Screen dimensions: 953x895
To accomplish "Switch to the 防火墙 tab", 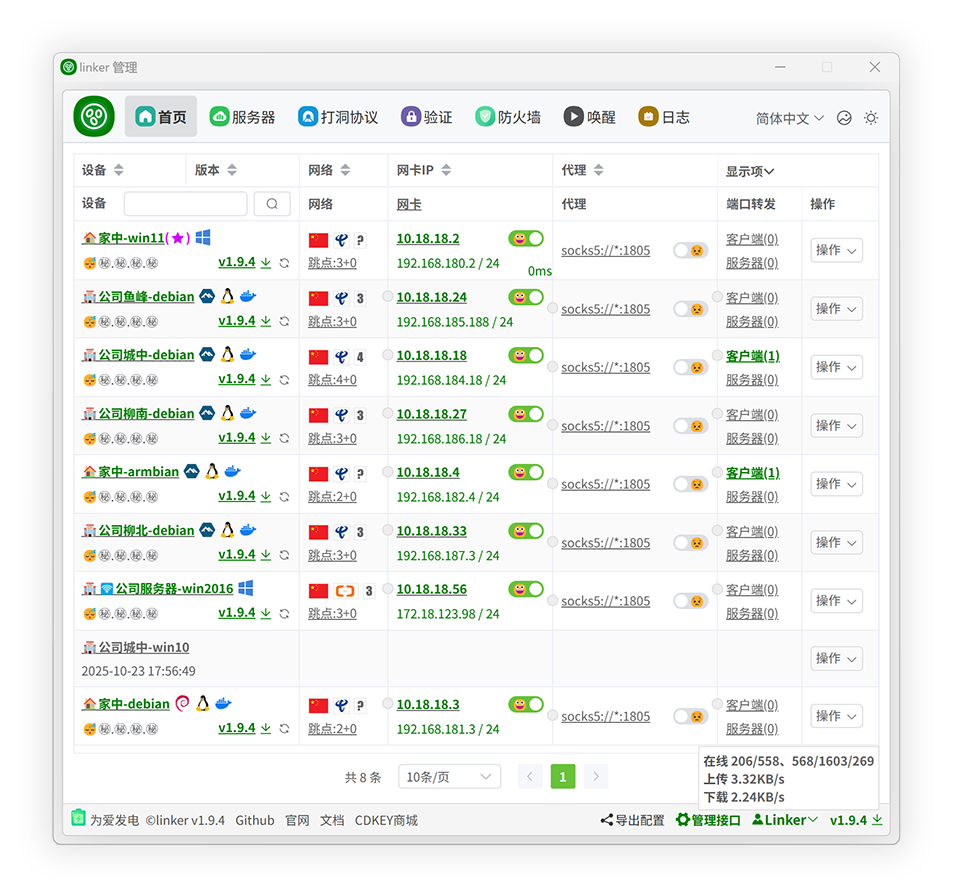I will point(508,117).
